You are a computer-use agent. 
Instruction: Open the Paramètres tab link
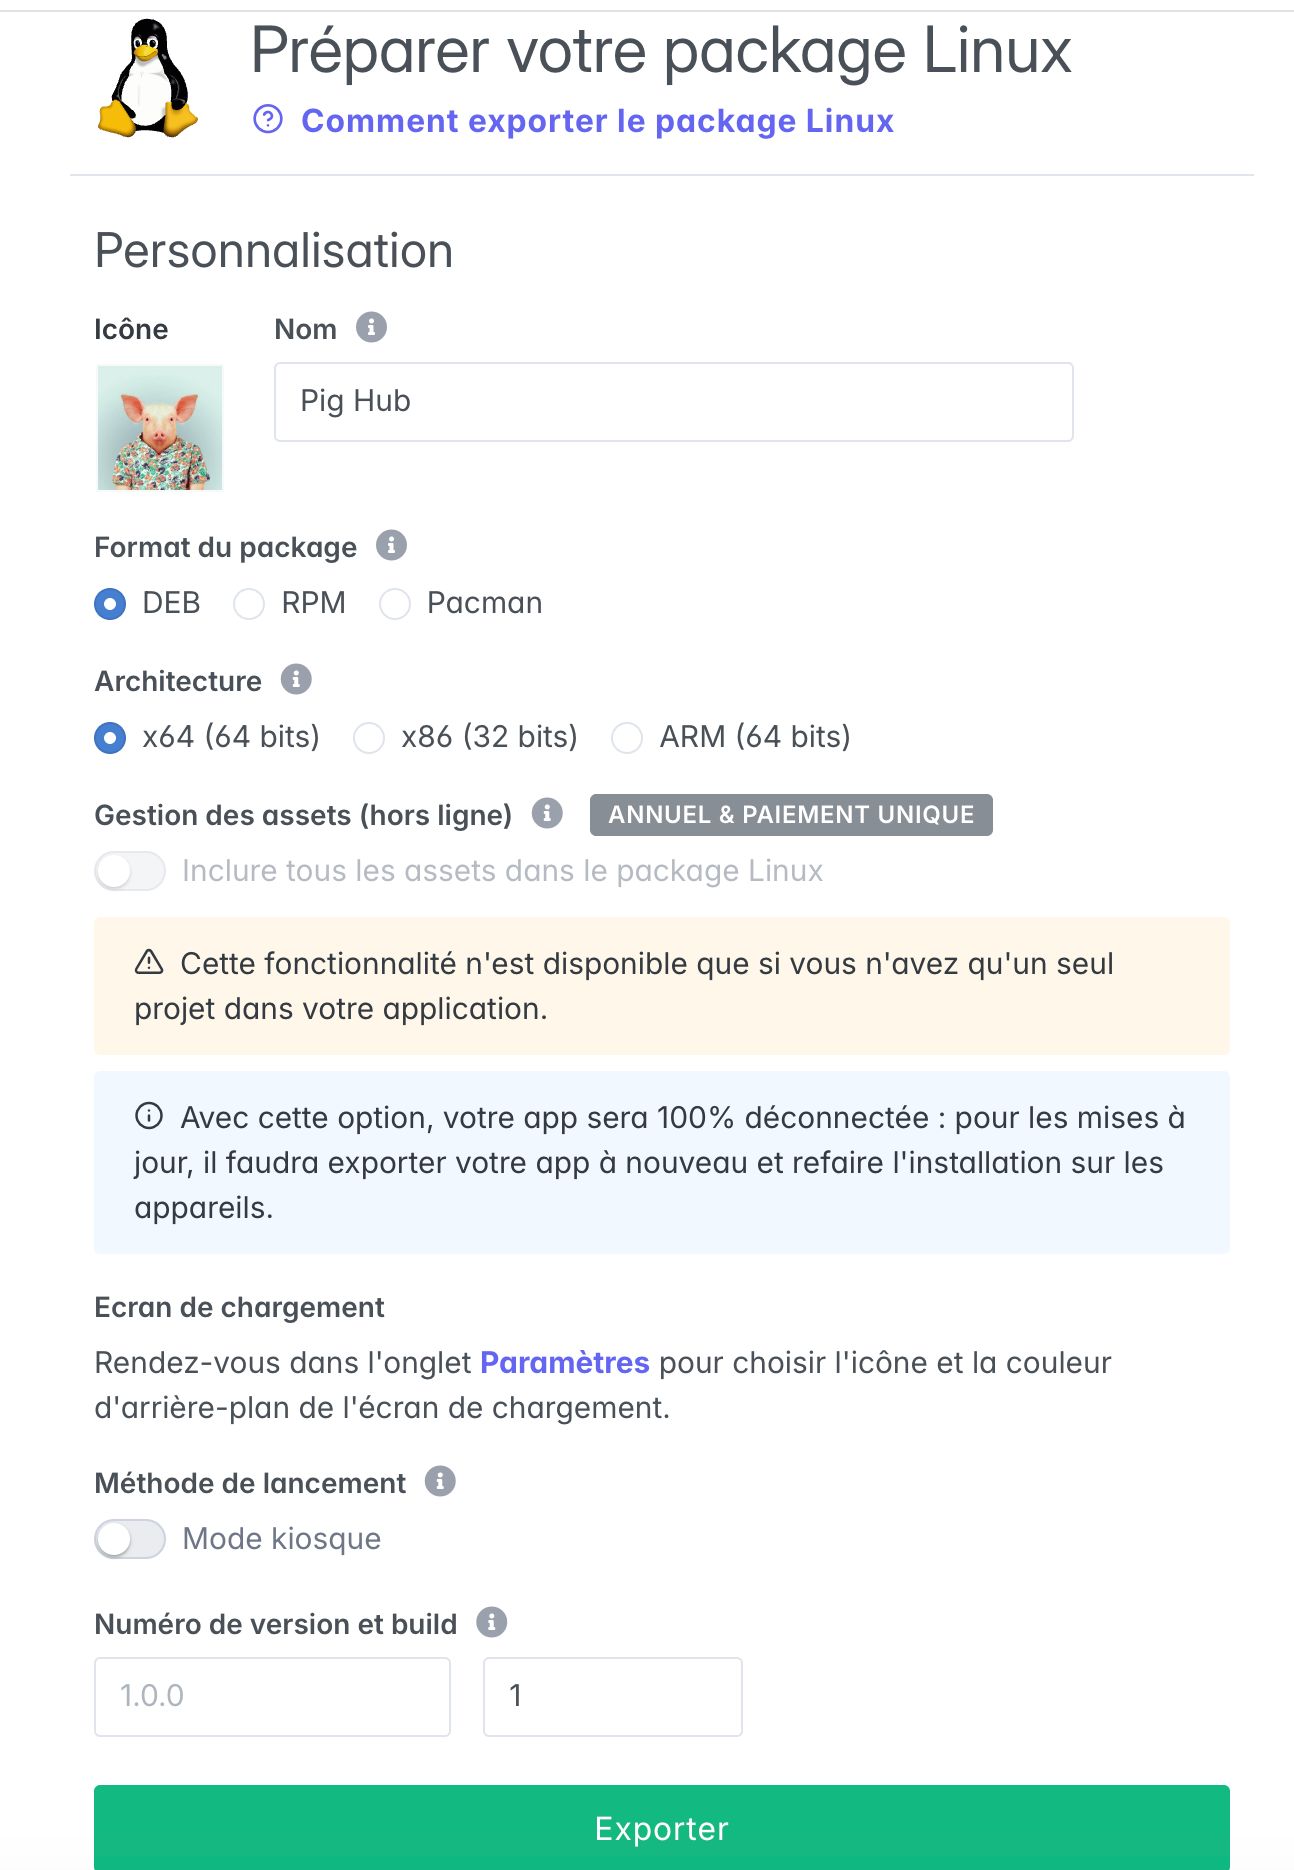pos(564,1362)
